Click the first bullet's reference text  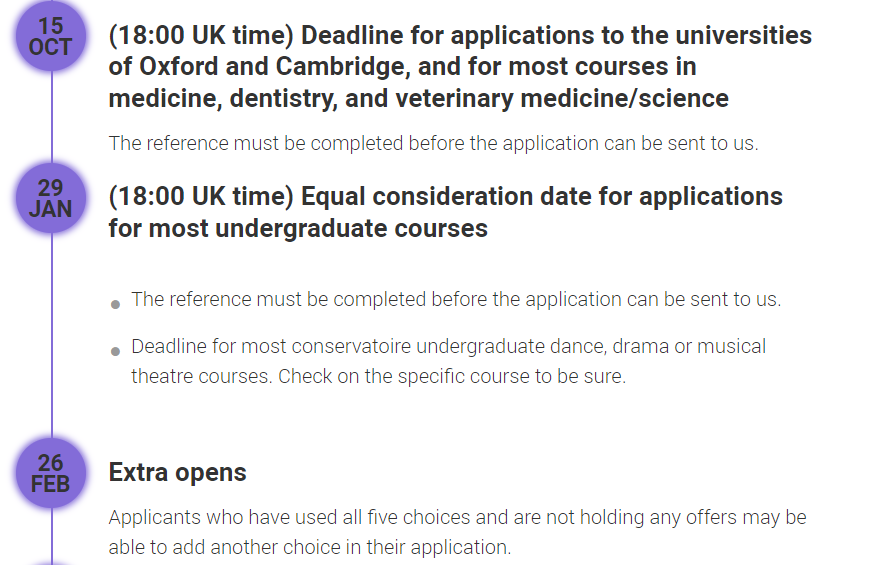click(456, 299)
